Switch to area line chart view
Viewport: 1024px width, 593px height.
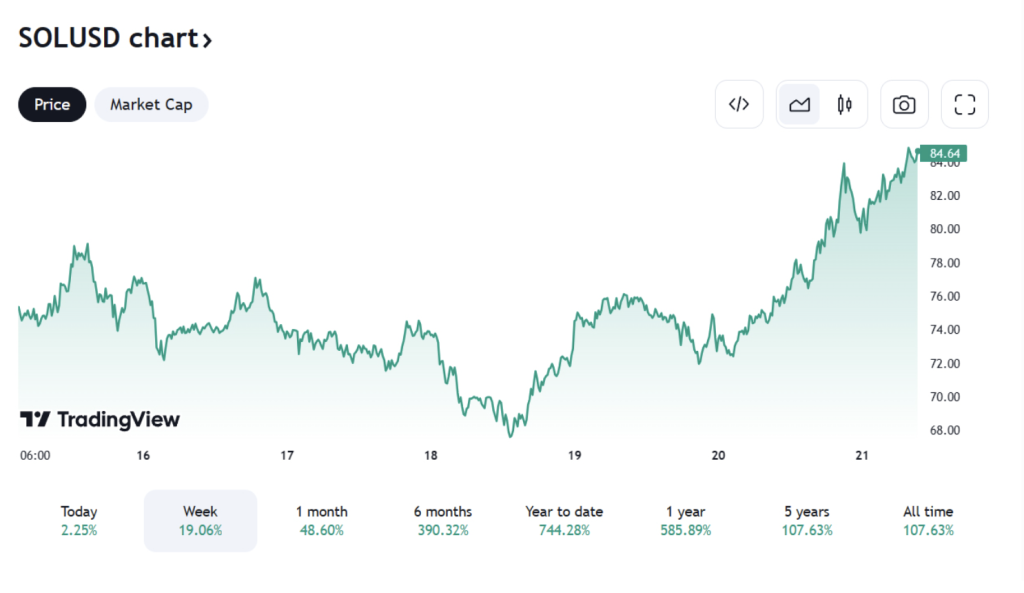[x=799, y=104]
